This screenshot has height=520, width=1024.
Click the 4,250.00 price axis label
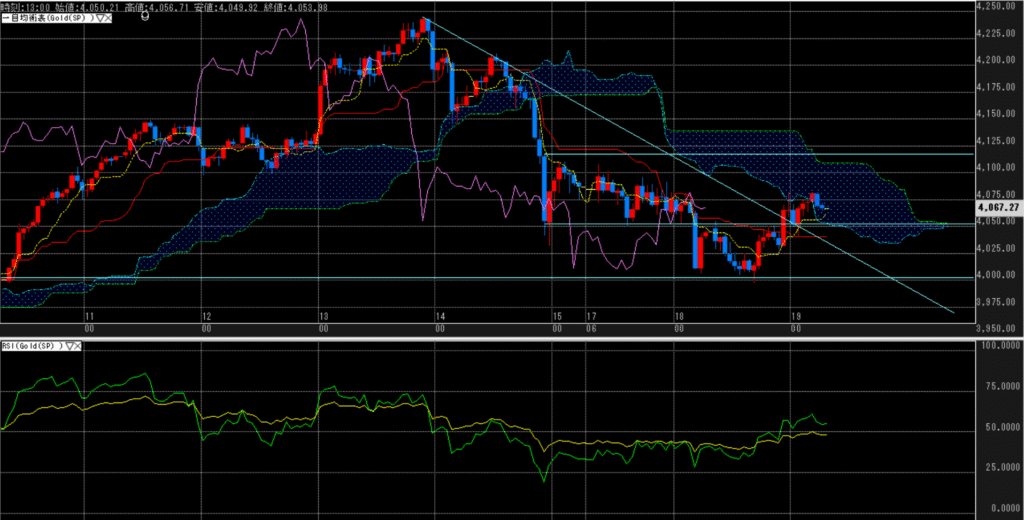[x=996, y=7]
